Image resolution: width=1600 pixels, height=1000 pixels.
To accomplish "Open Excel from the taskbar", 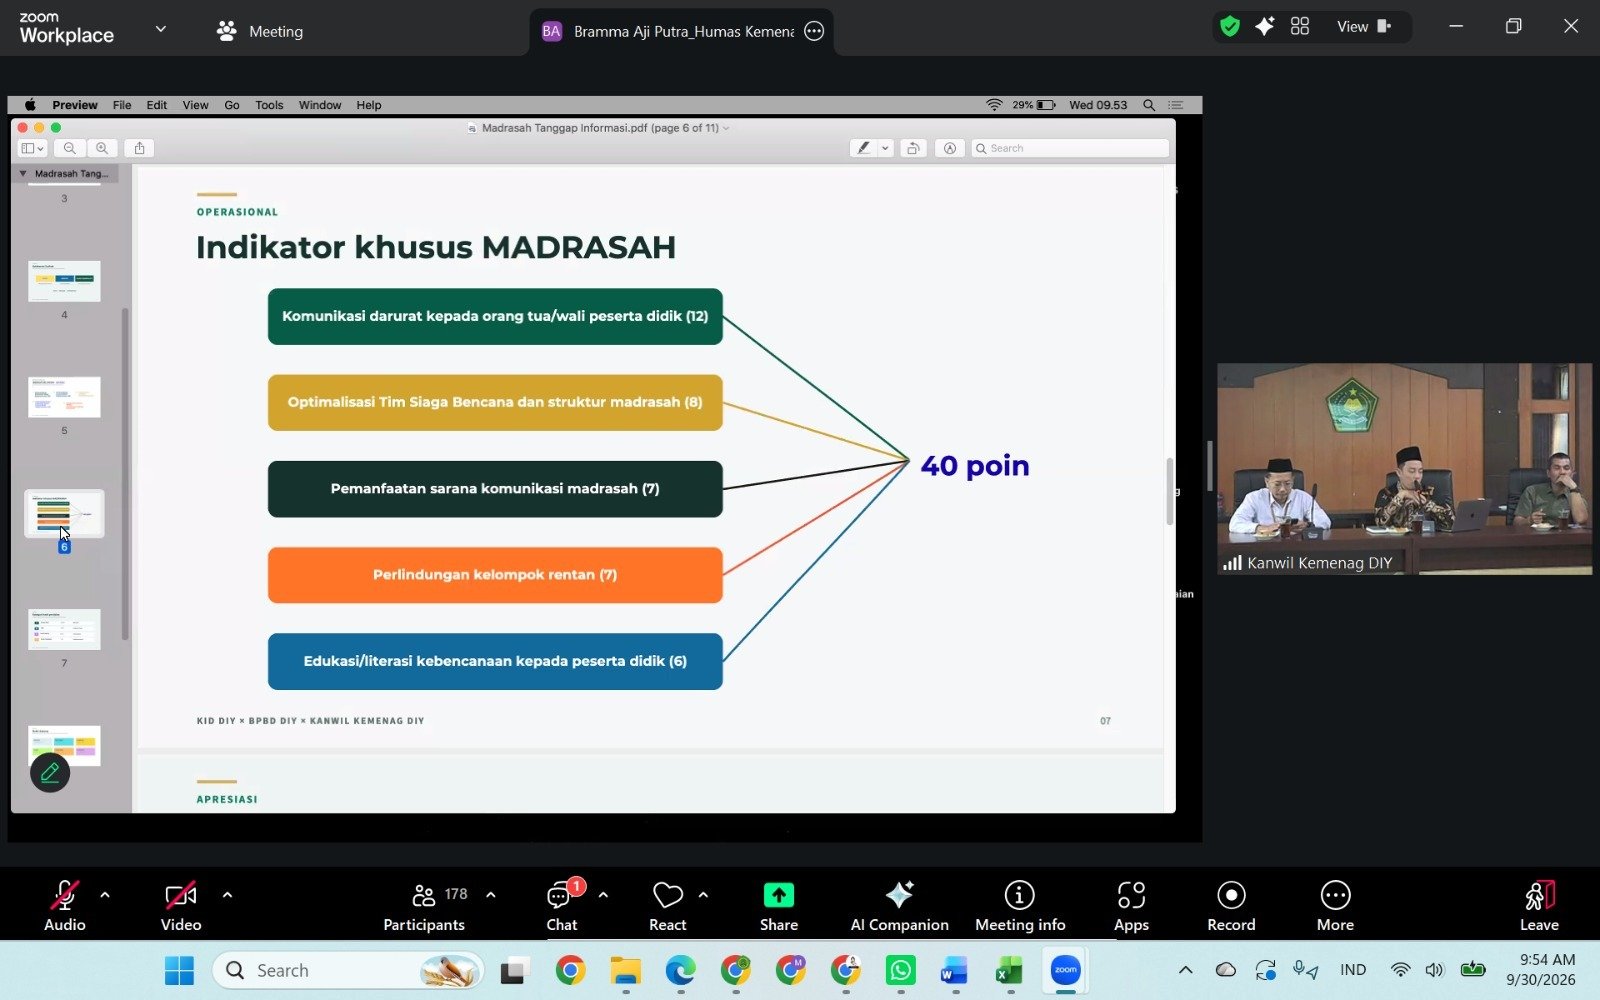I will coord(1009,970).
